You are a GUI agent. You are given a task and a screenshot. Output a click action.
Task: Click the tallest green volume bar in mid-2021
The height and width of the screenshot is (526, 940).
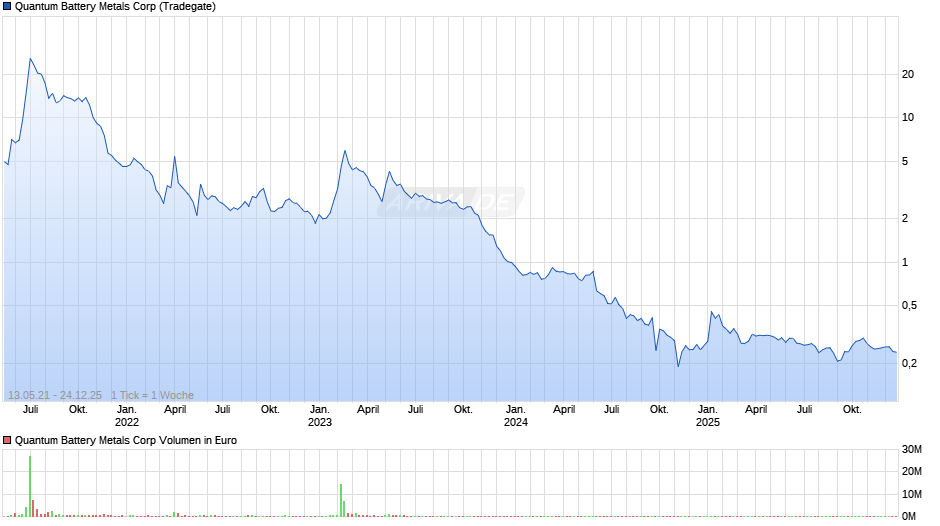click(30, 486)
